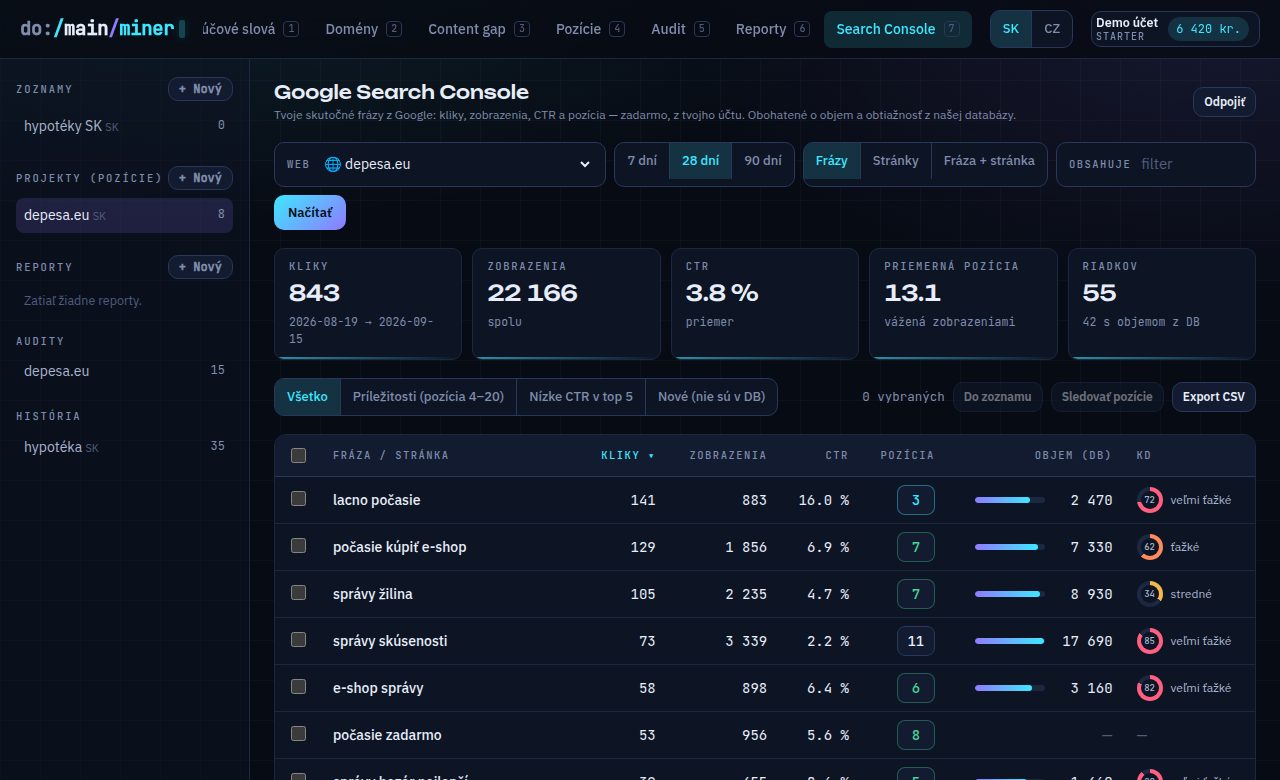
Task: Open the depesa.eu audit entry
Action: 124,371
